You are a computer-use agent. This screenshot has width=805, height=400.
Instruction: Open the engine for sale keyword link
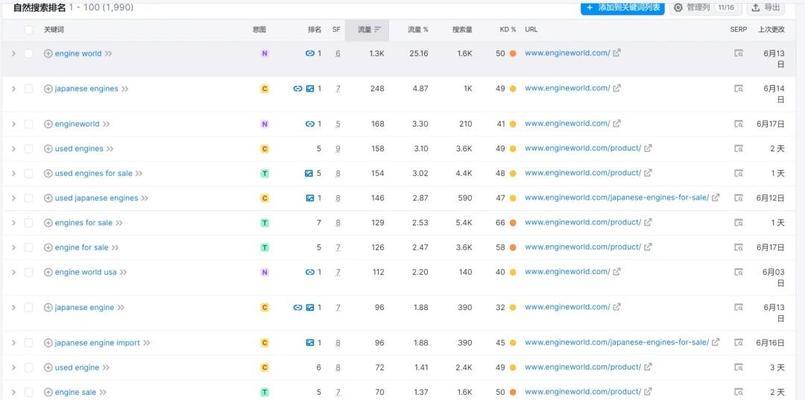click(x=82, y=247)
